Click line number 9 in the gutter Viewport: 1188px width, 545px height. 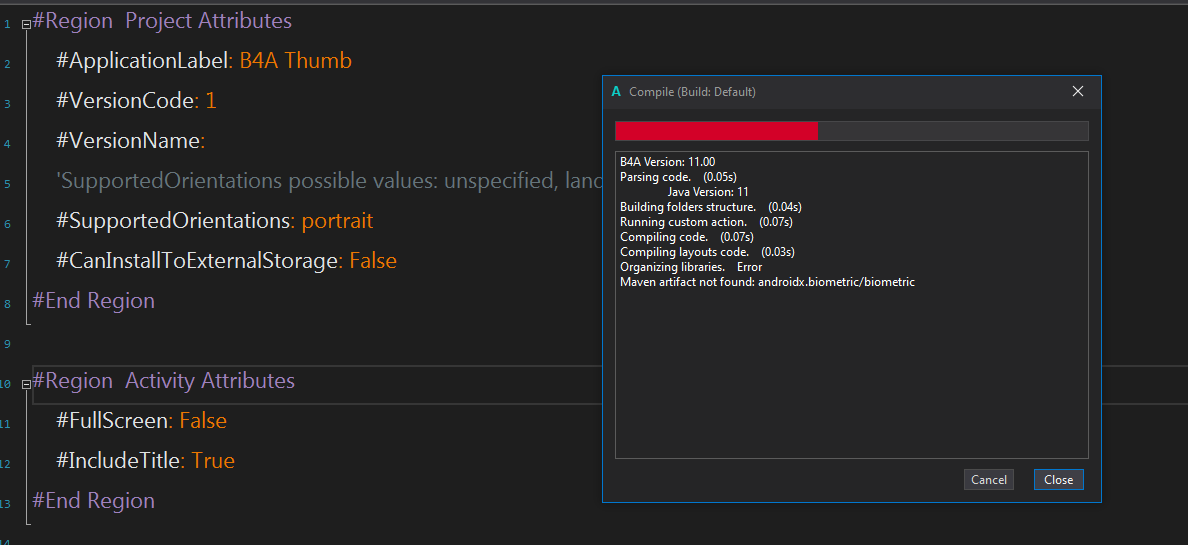point(6,343)
